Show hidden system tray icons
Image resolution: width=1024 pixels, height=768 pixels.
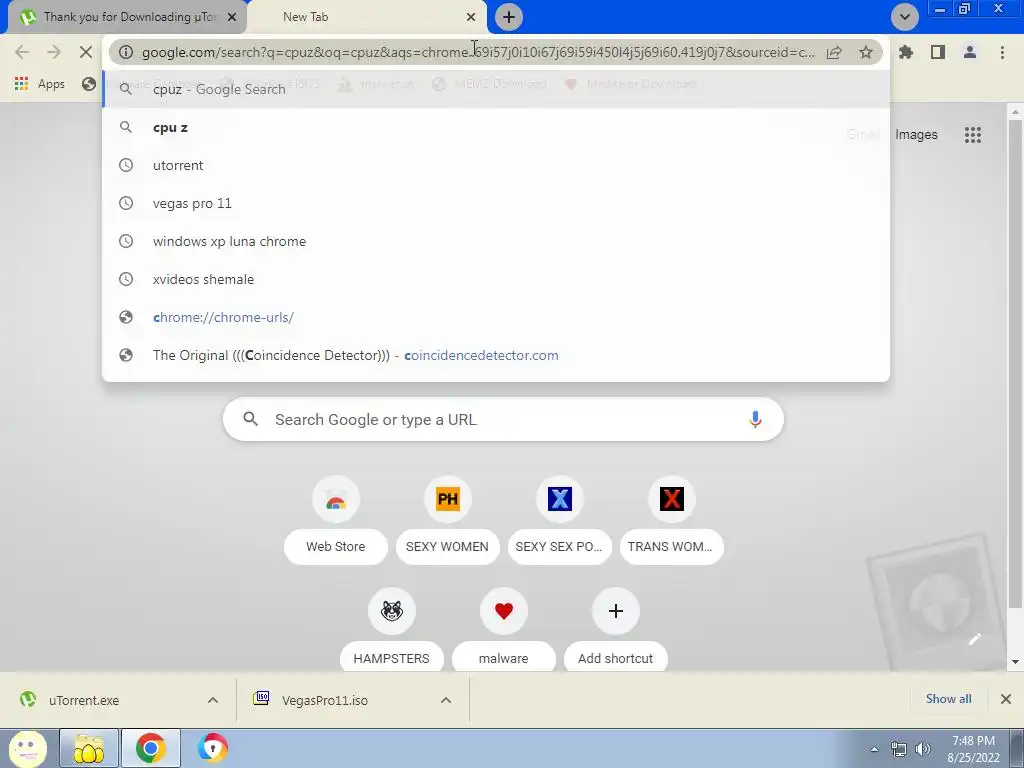874,749
